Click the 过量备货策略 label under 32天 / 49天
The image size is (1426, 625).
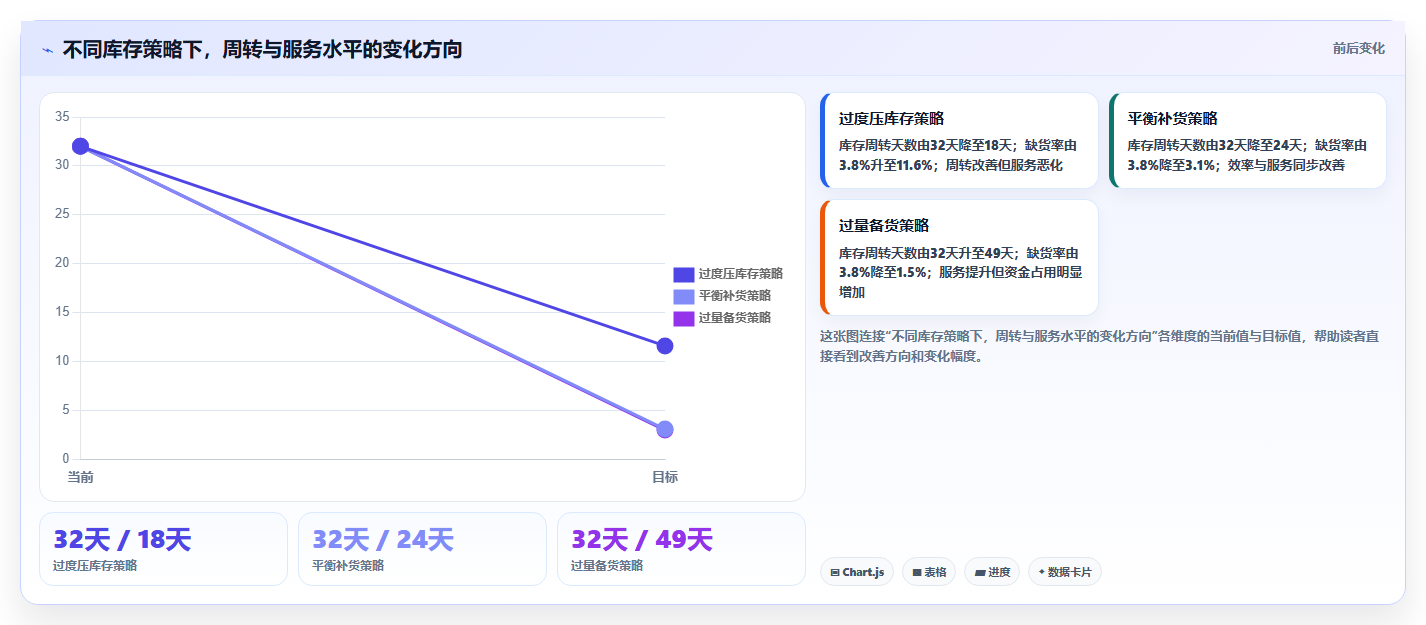click(x=607, y=566)
